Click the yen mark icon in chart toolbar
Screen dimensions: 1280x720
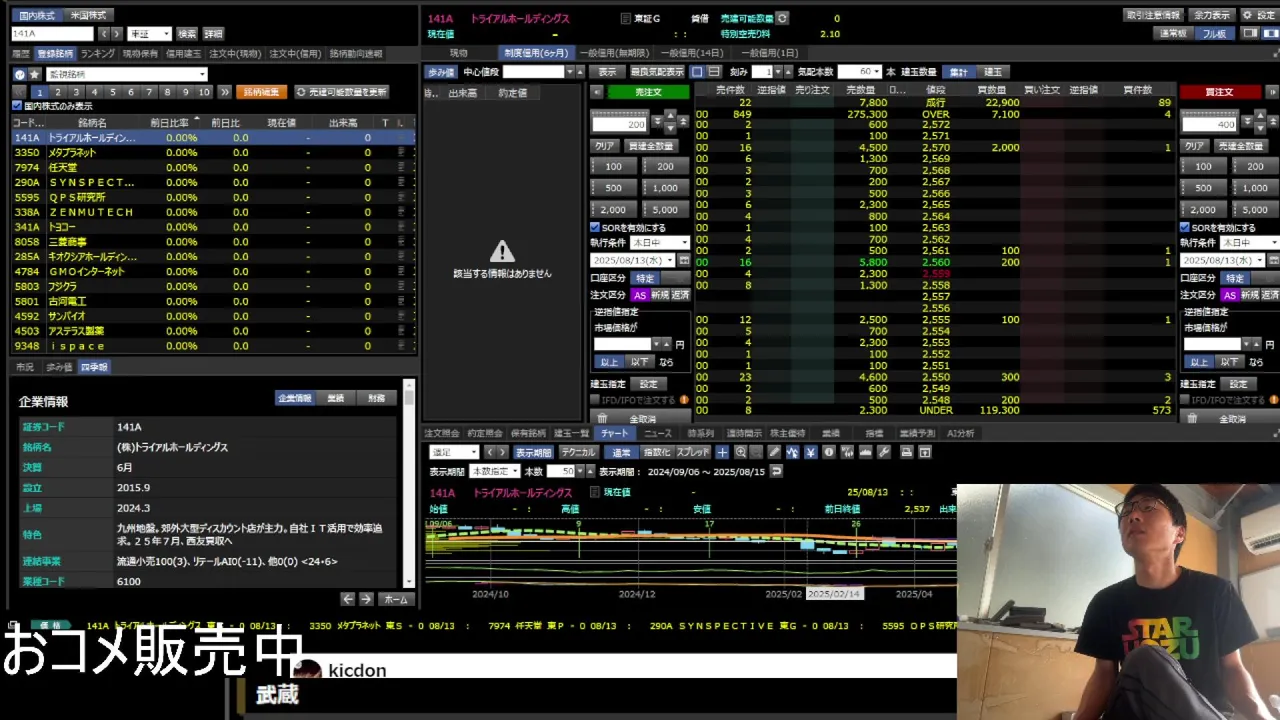(810, 452)
